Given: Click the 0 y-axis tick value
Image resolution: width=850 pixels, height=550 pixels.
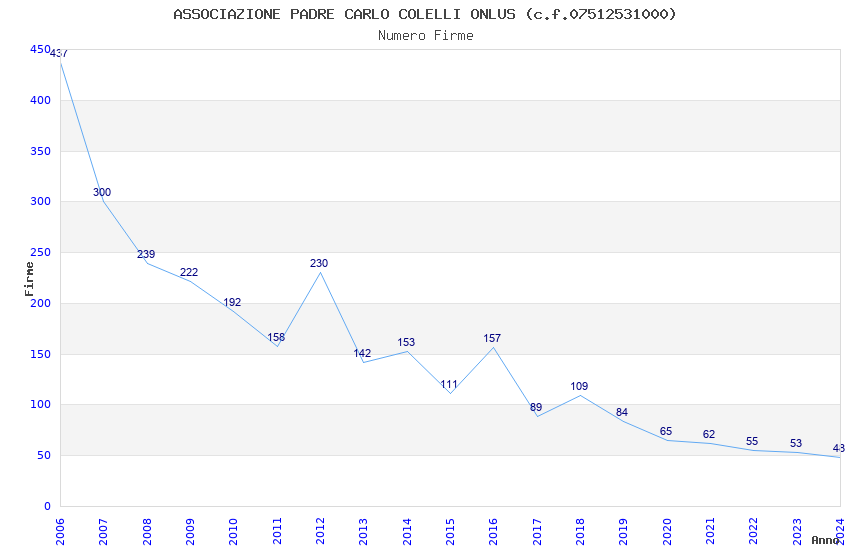Looking at the screenshot, I should pyautogui.click(x=47, y=506).
